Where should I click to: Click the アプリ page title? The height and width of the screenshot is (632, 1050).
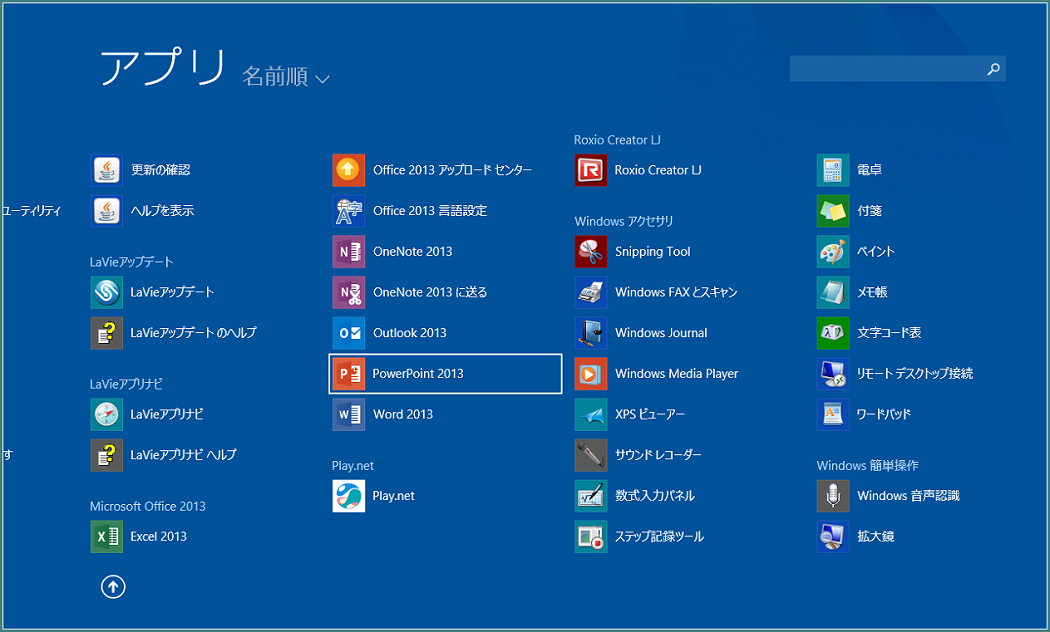click(x=163, y=67)
